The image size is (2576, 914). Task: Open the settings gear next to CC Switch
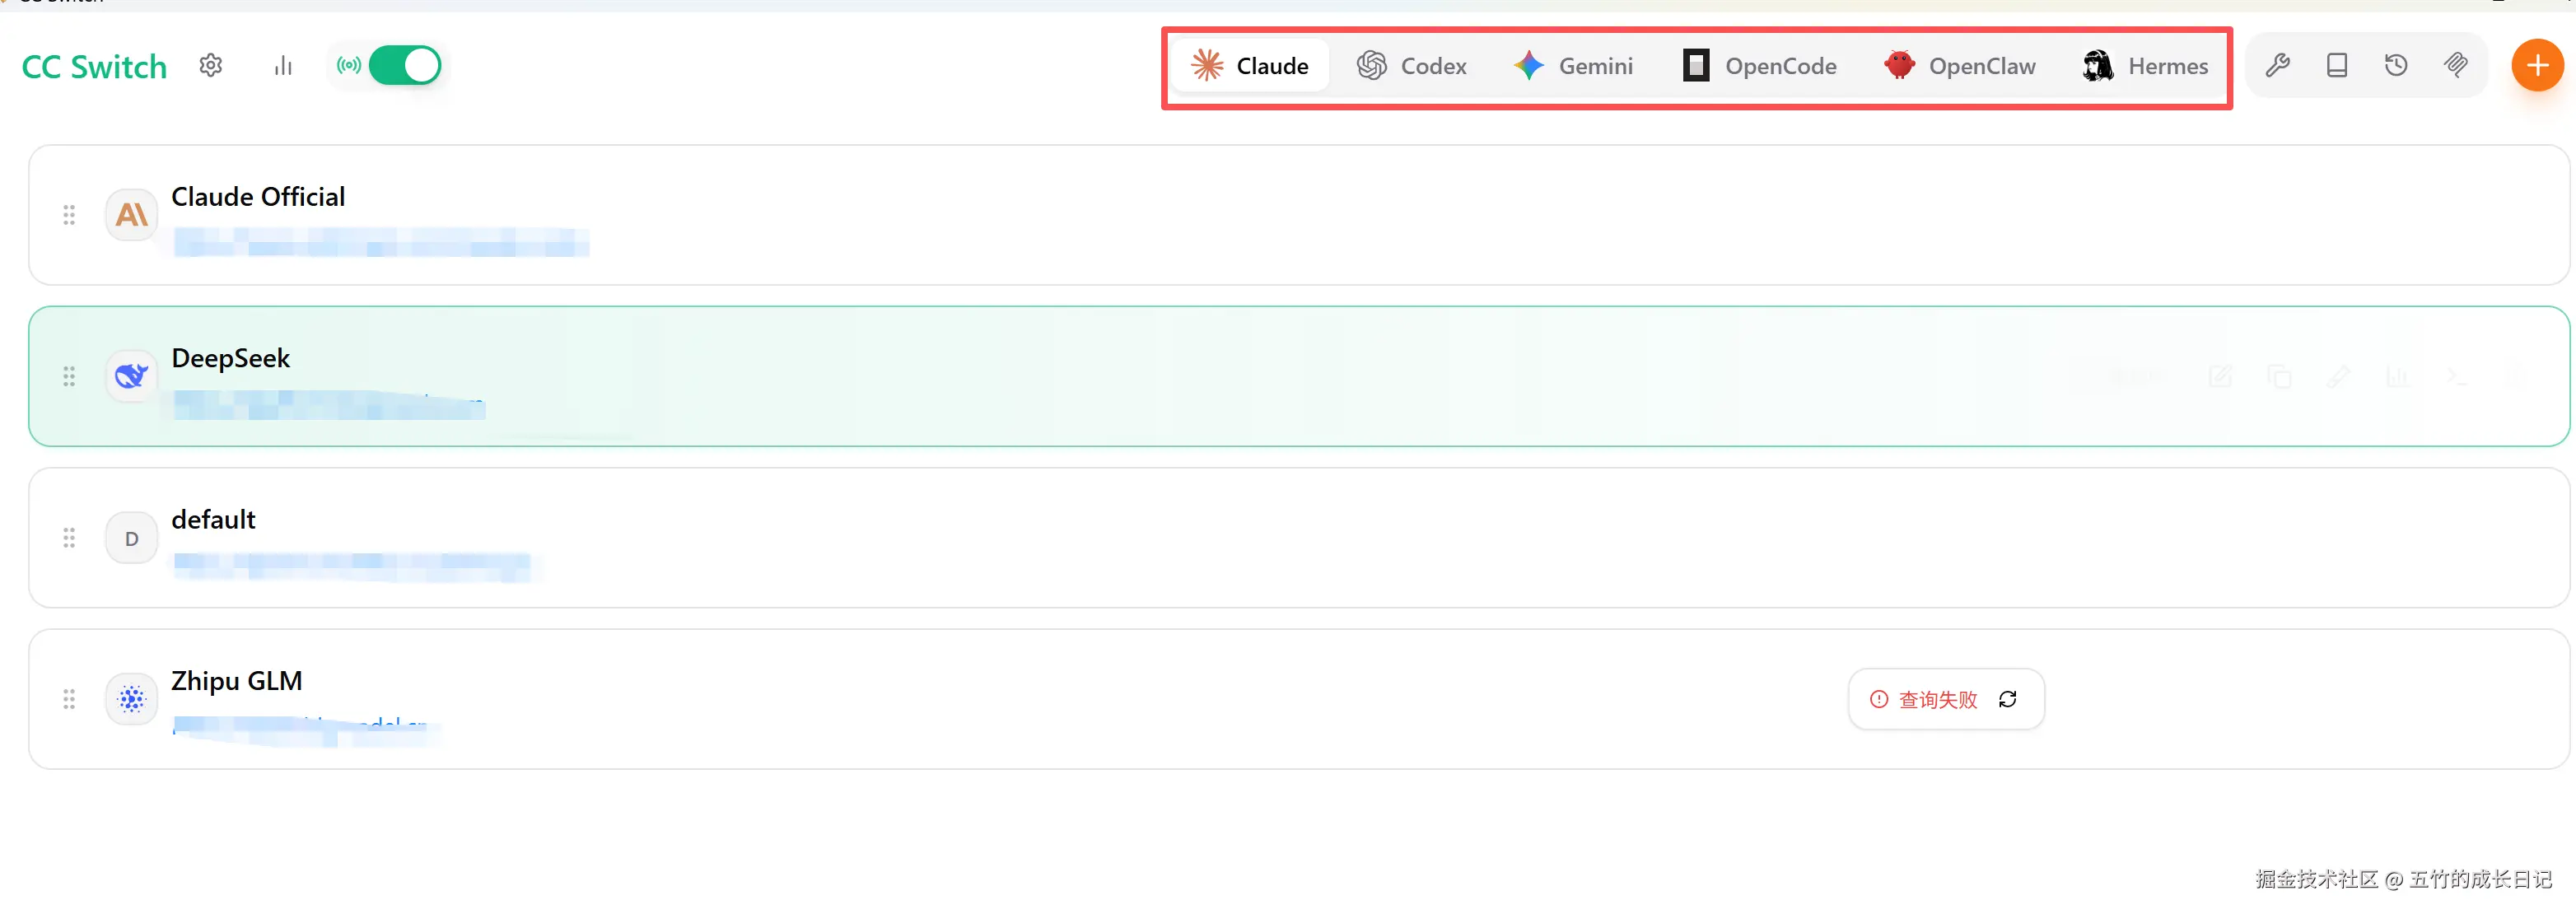(x=210, y=66)
